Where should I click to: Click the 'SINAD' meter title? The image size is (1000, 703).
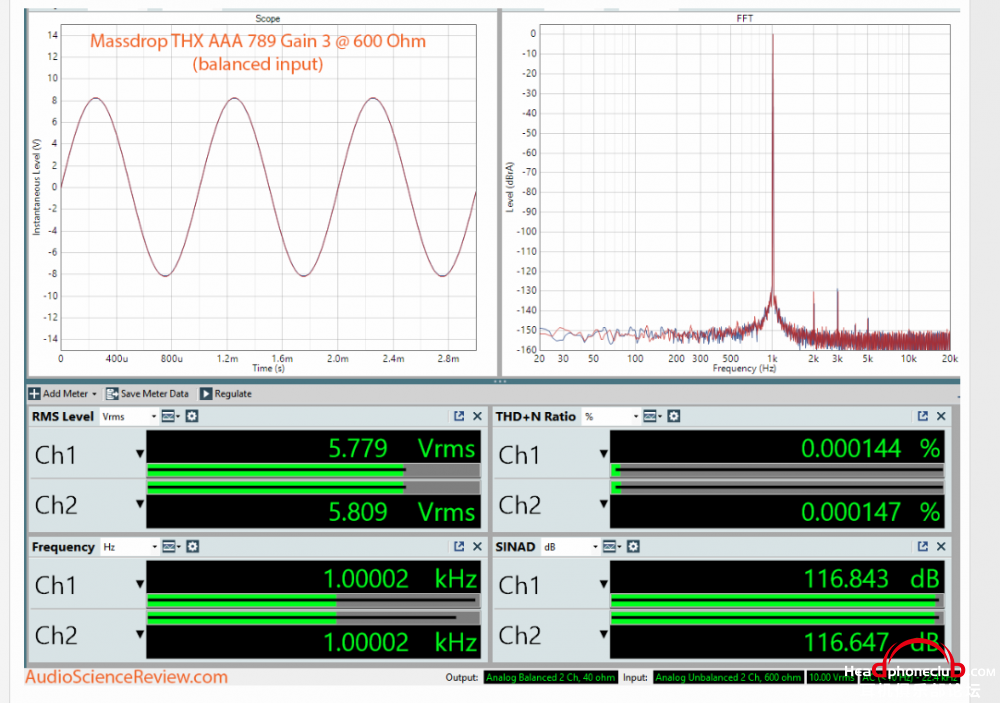[515, 547]
